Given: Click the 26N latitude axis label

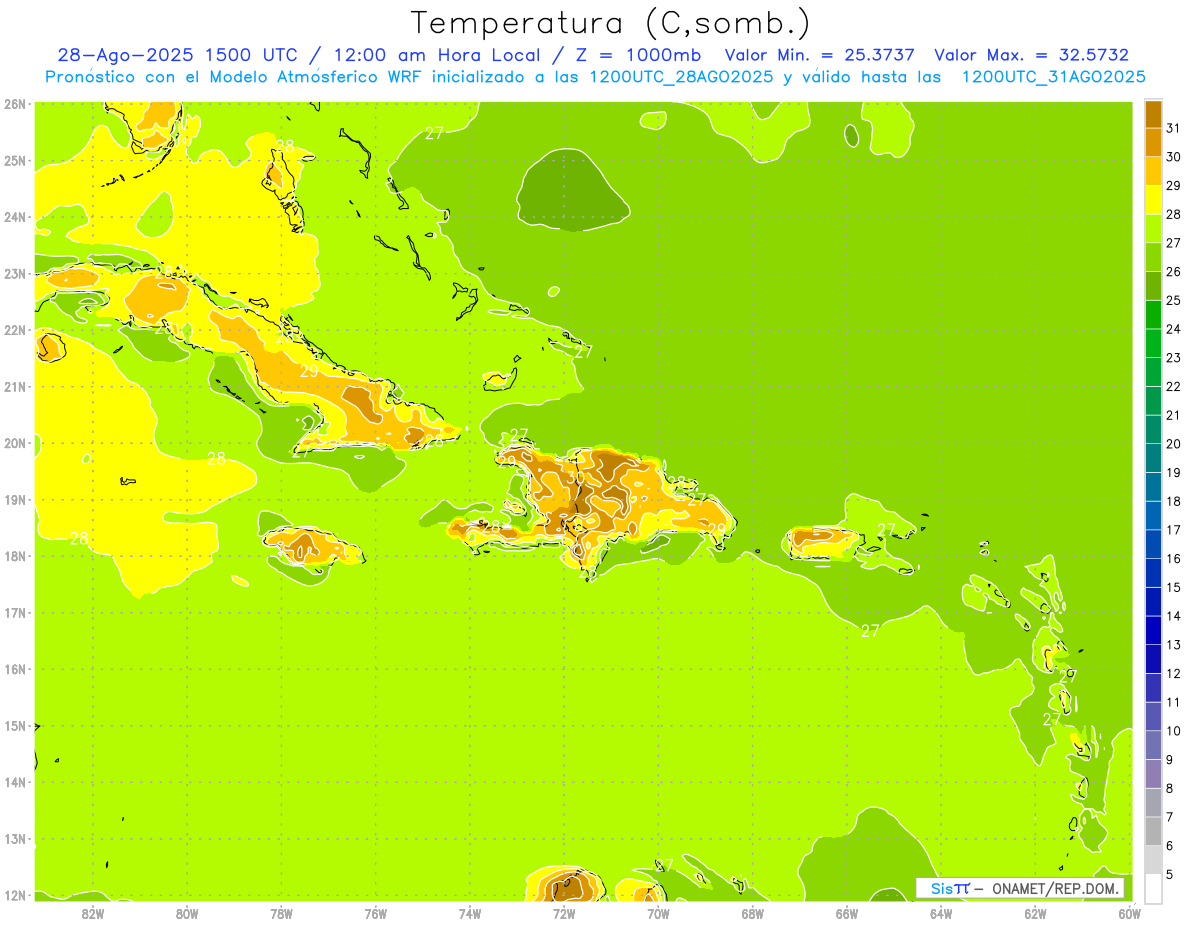Looking at the screenshot, I should pos(14,104).
